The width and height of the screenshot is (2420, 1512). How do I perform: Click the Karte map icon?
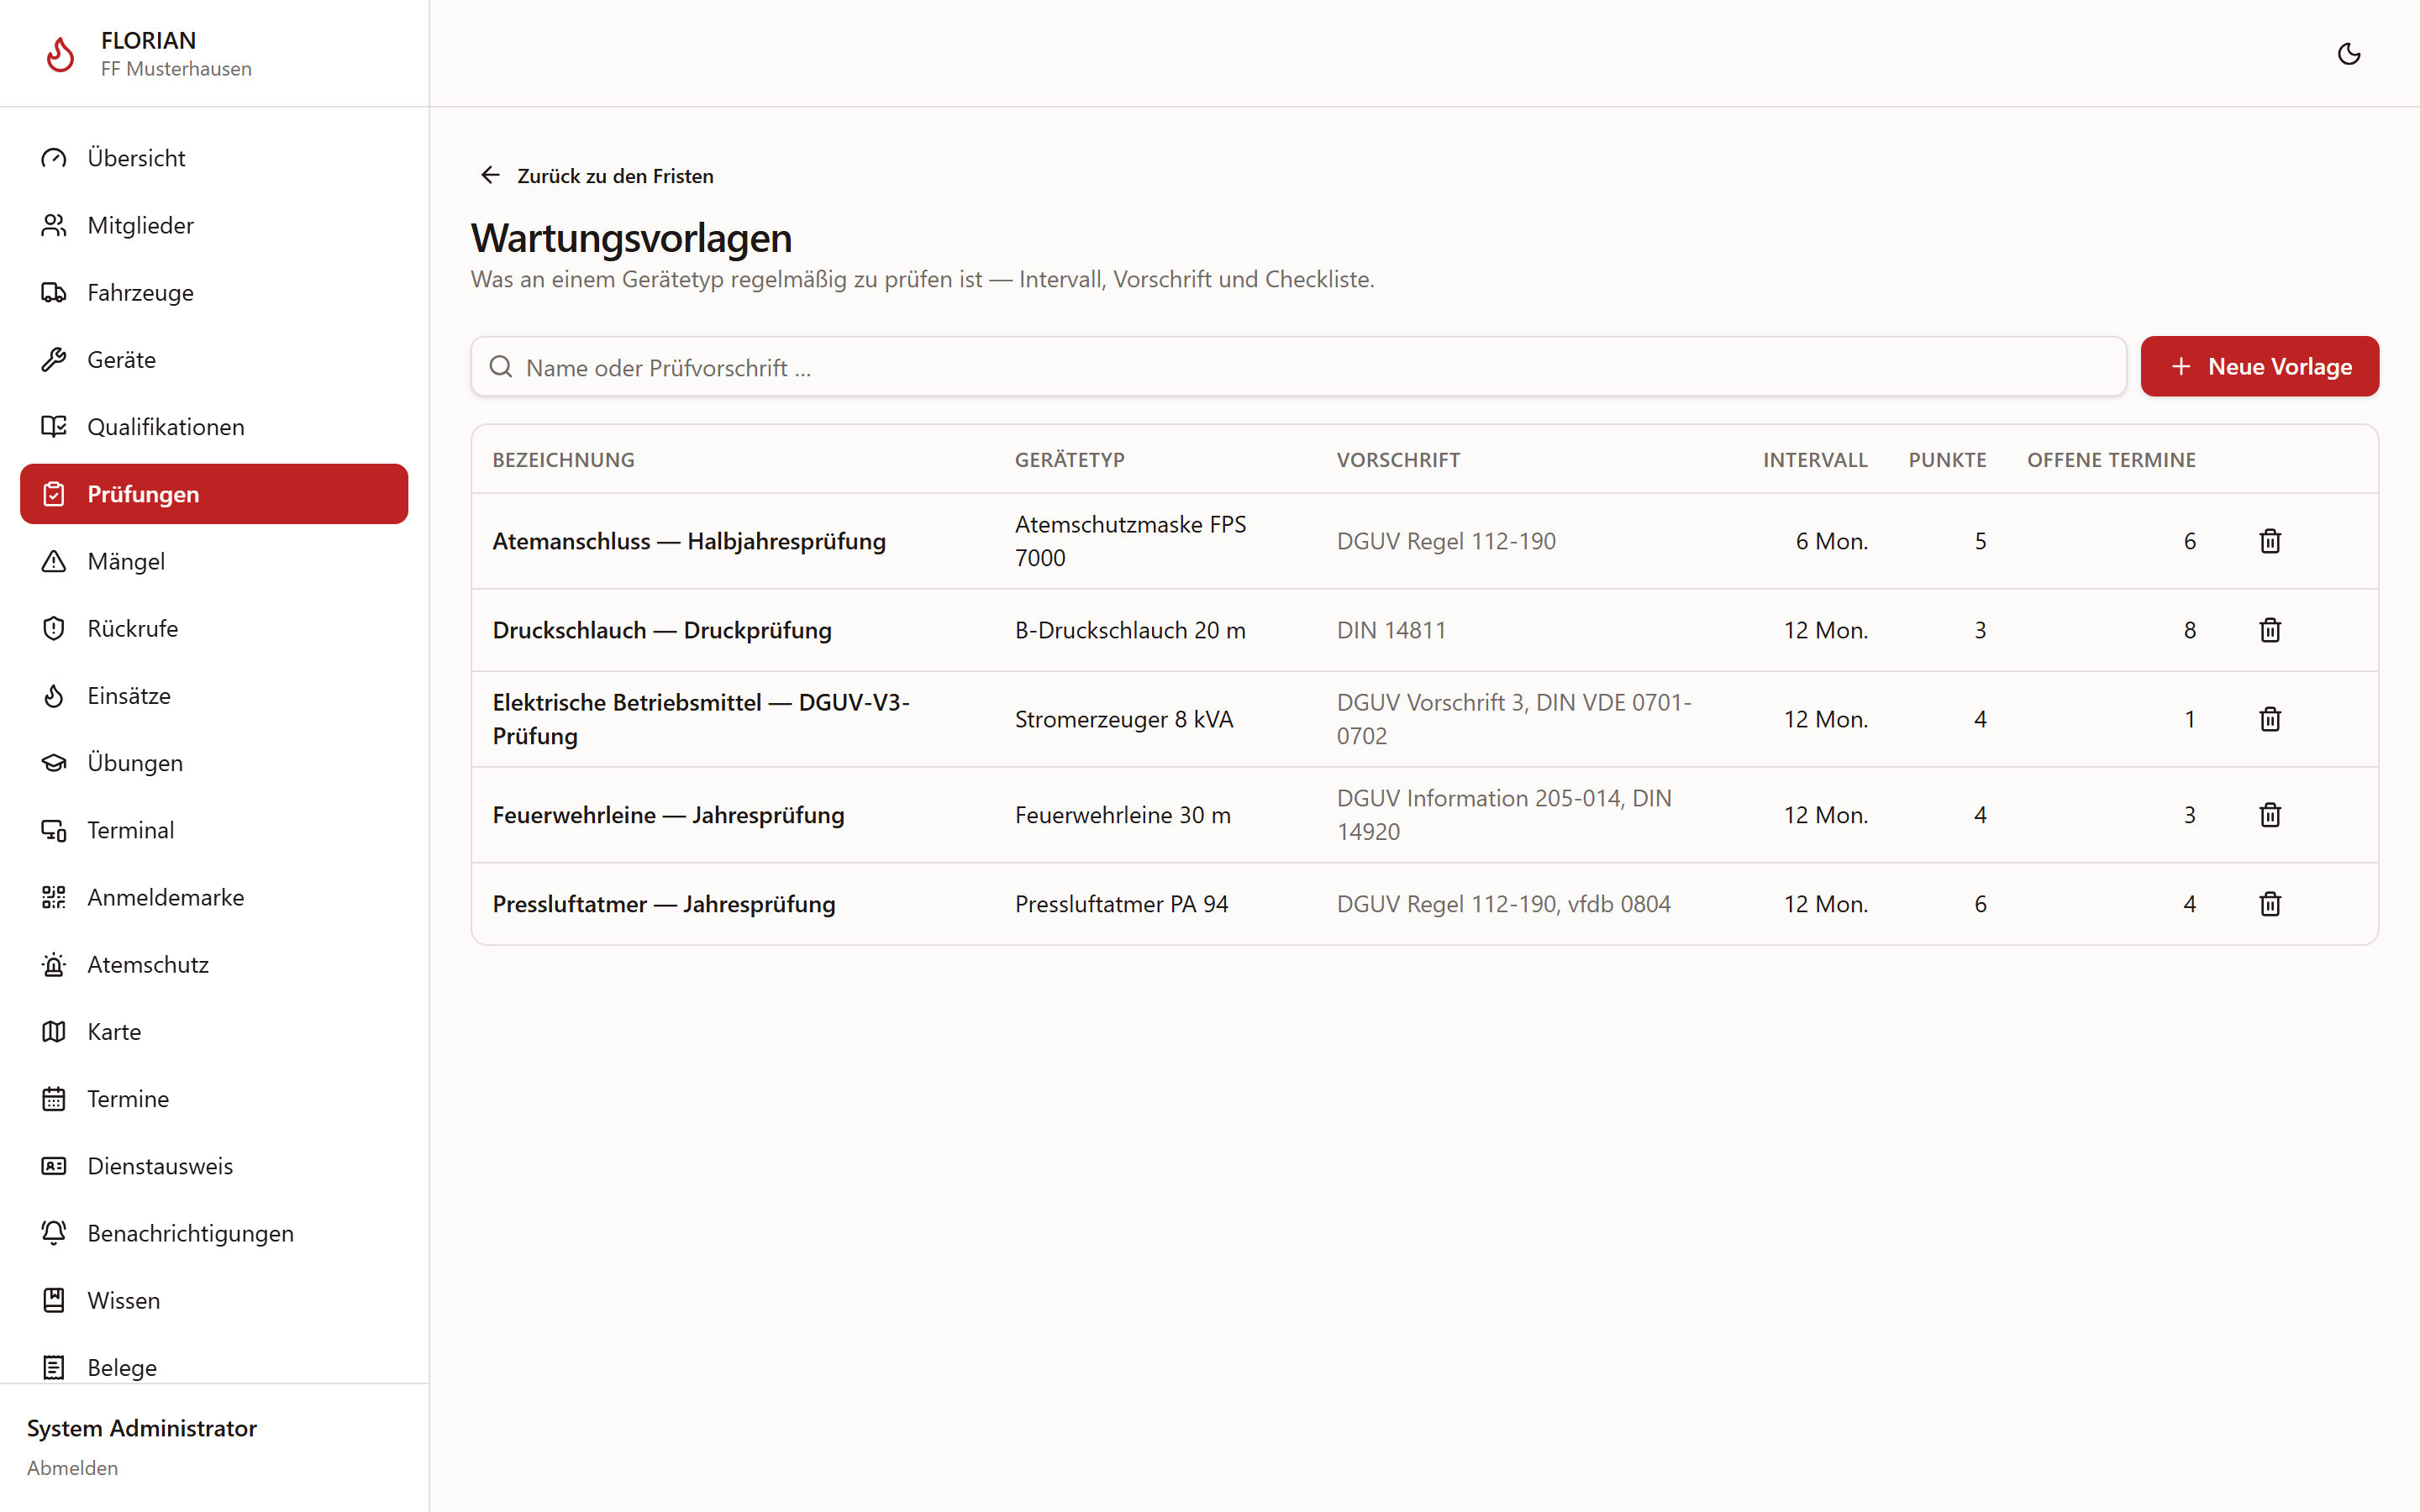pos(54,1031)
